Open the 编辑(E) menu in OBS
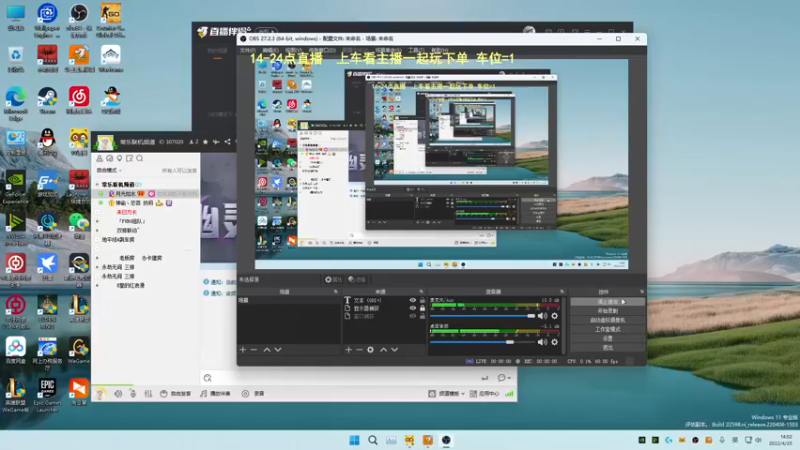 [270, 51]
